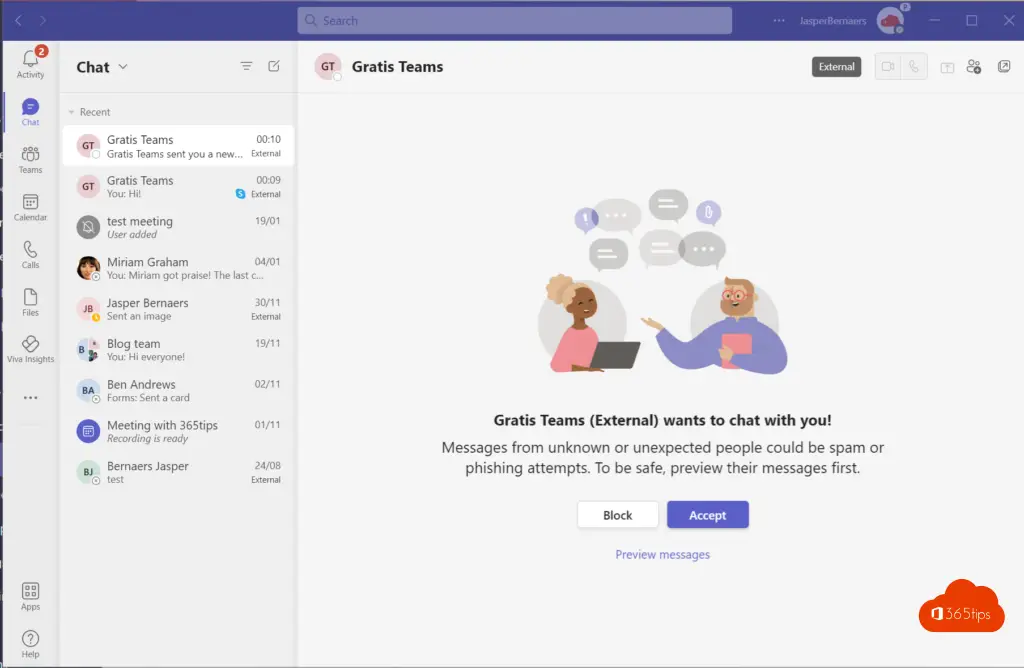Start a new chat with compose icon

[274, 66]
